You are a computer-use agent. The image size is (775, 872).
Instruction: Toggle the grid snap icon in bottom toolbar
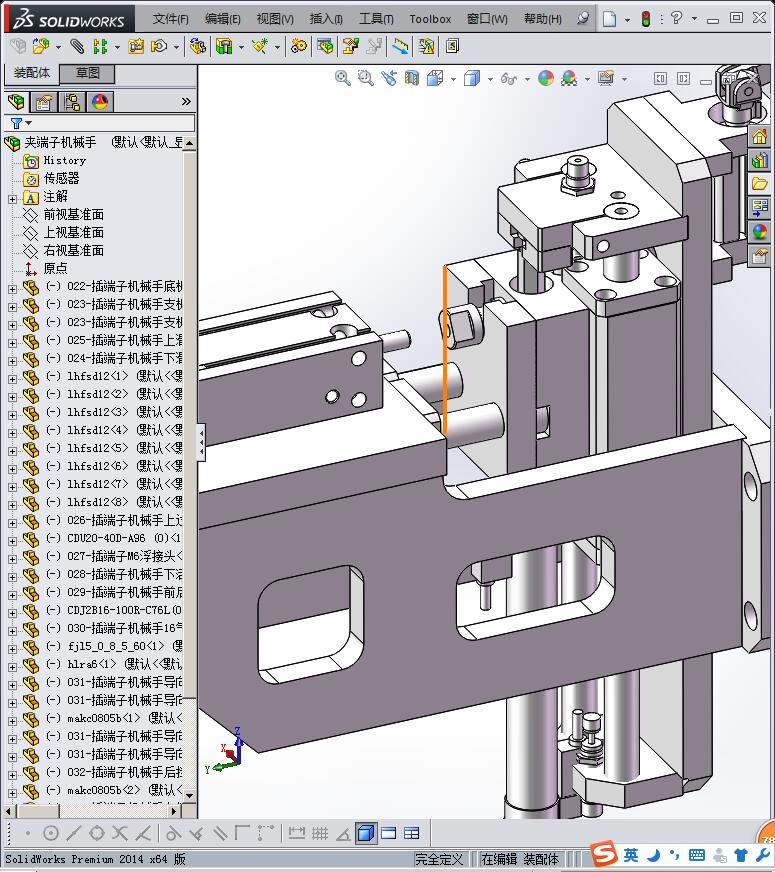pyautogui.click(x=320, y=833)
